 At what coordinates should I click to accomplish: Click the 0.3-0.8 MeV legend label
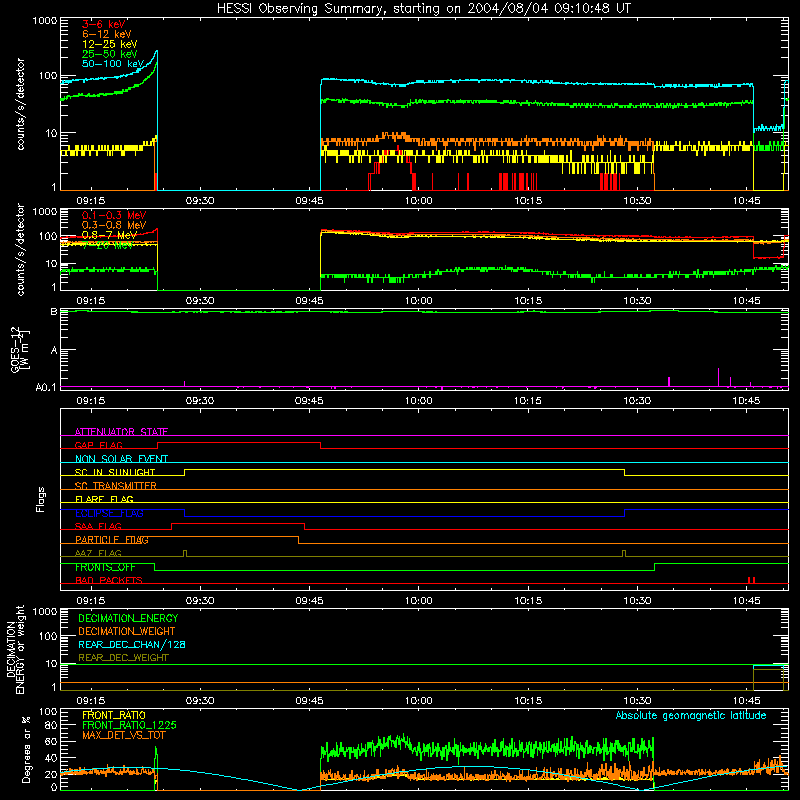[x=114, y=225]
